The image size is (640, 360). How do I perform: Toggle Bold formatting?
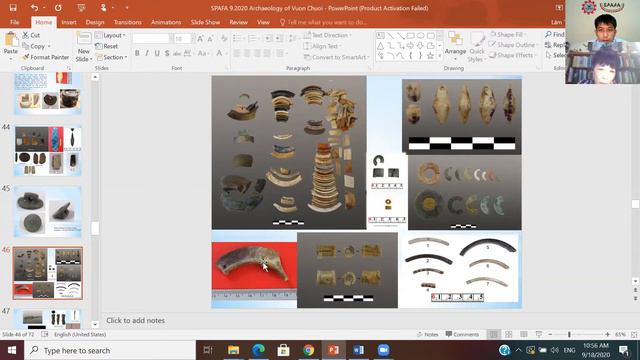tap(137, 53)
